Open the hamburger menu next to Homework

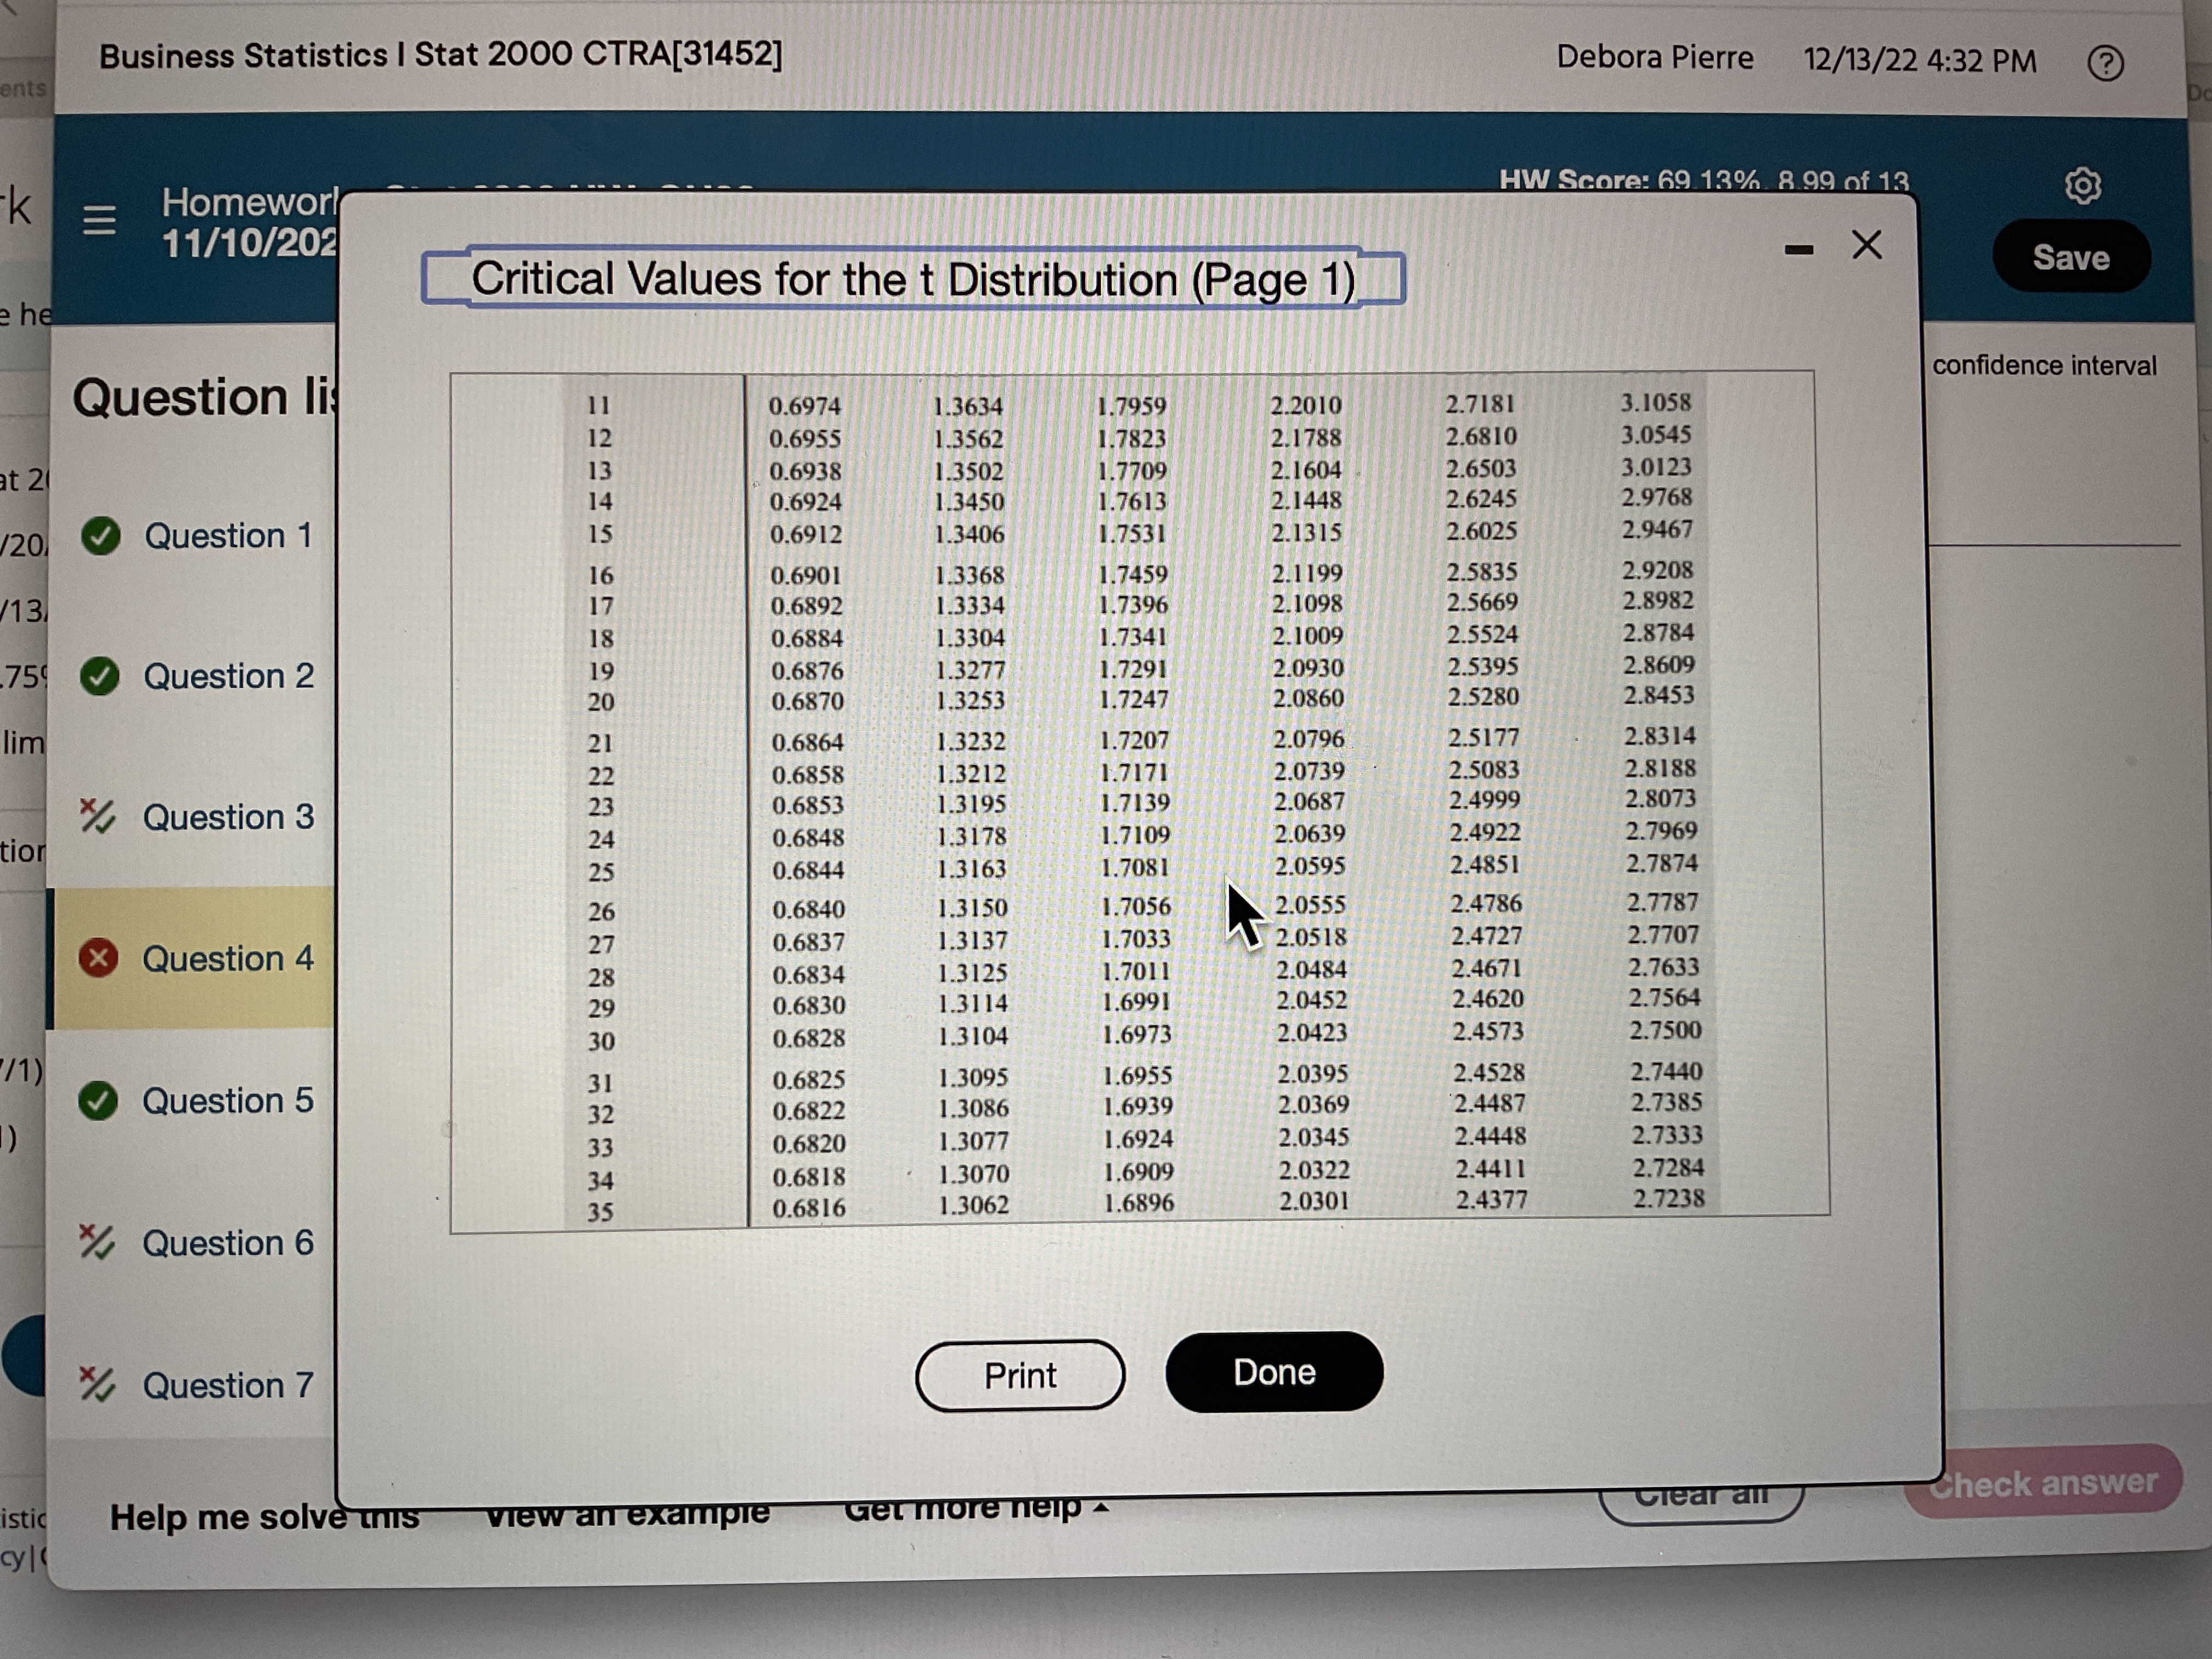click(99, 220)
